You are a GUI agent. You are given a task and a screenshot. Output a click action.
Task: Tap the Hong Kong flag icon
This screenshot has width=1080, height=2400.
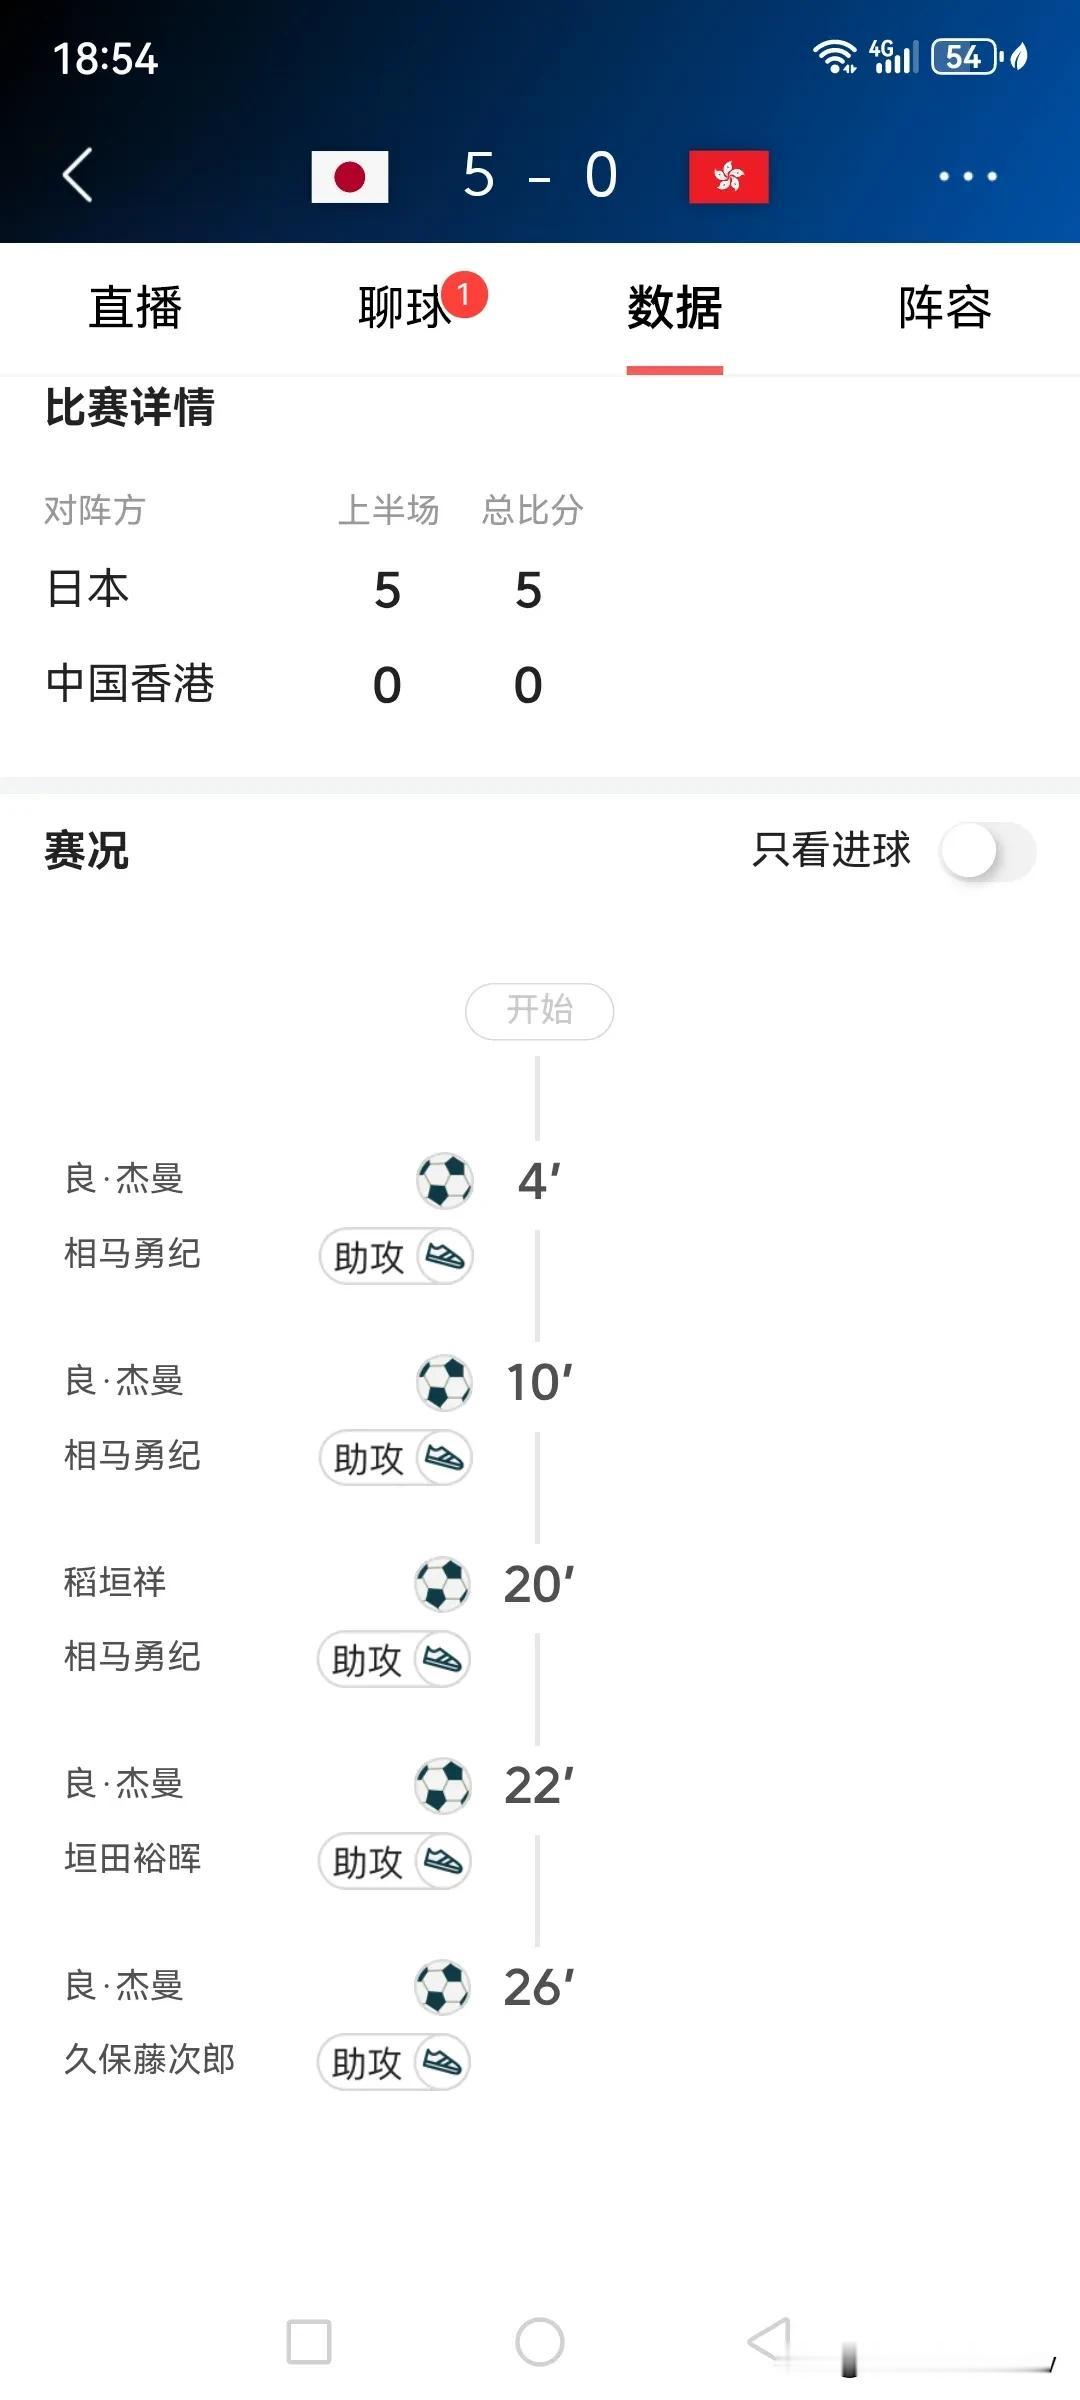pos(729,177)
